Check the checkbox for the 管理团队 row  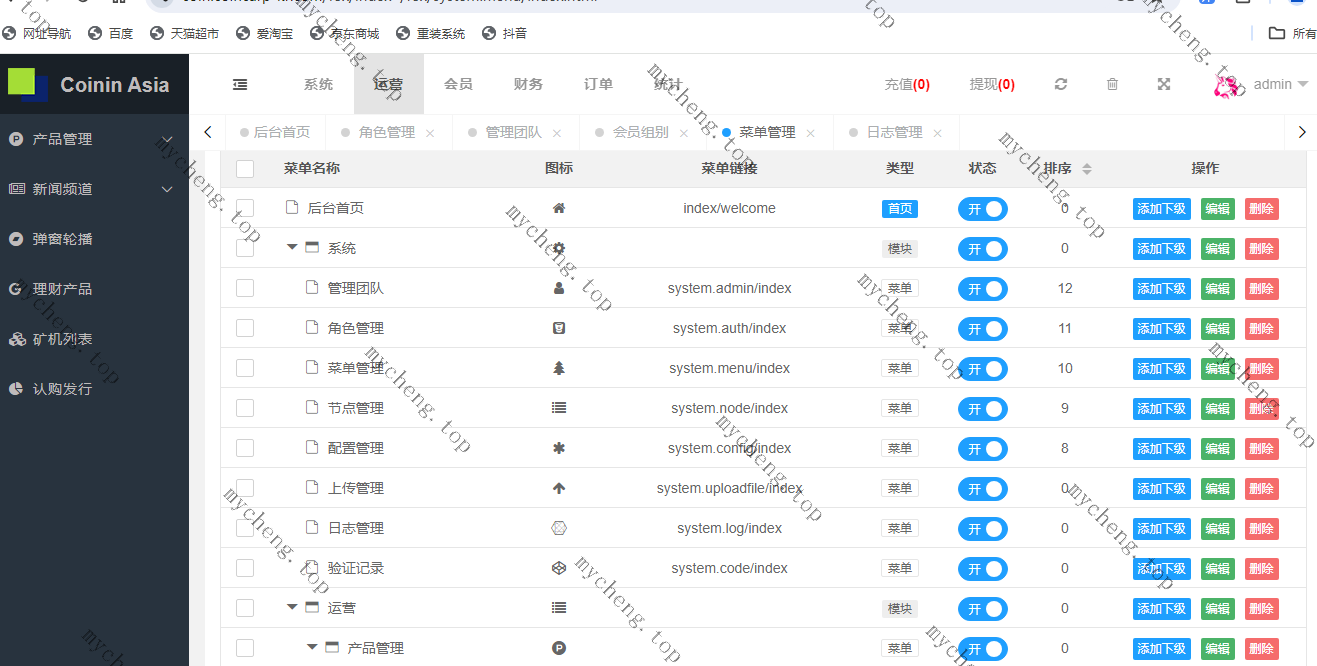pos(245,288)
